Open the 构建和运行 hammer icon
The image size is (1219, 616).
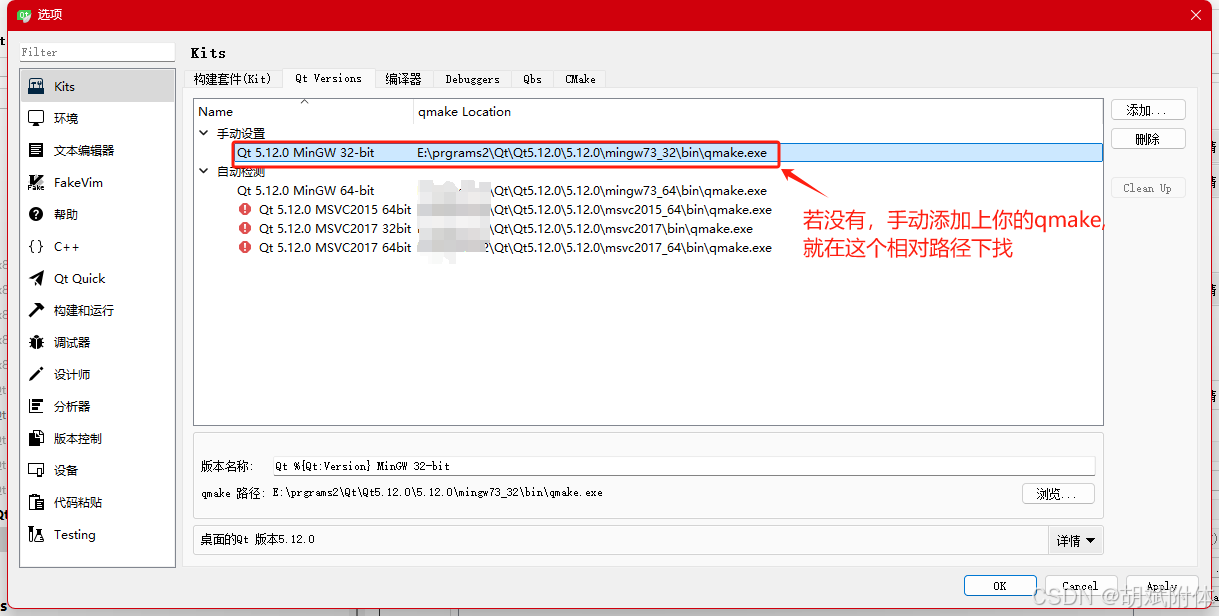pos(36,310)
